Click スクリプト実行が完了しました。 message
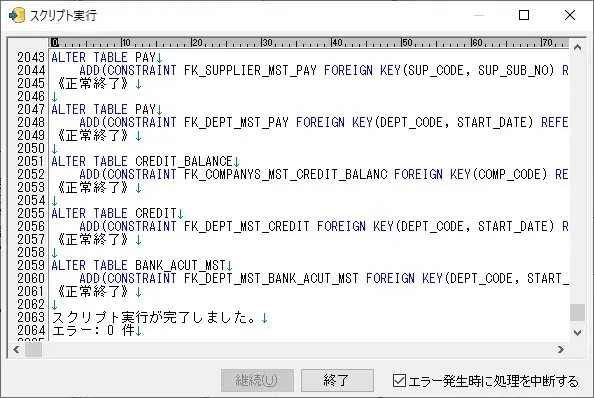Screen dimensions: 594x398 155,317
